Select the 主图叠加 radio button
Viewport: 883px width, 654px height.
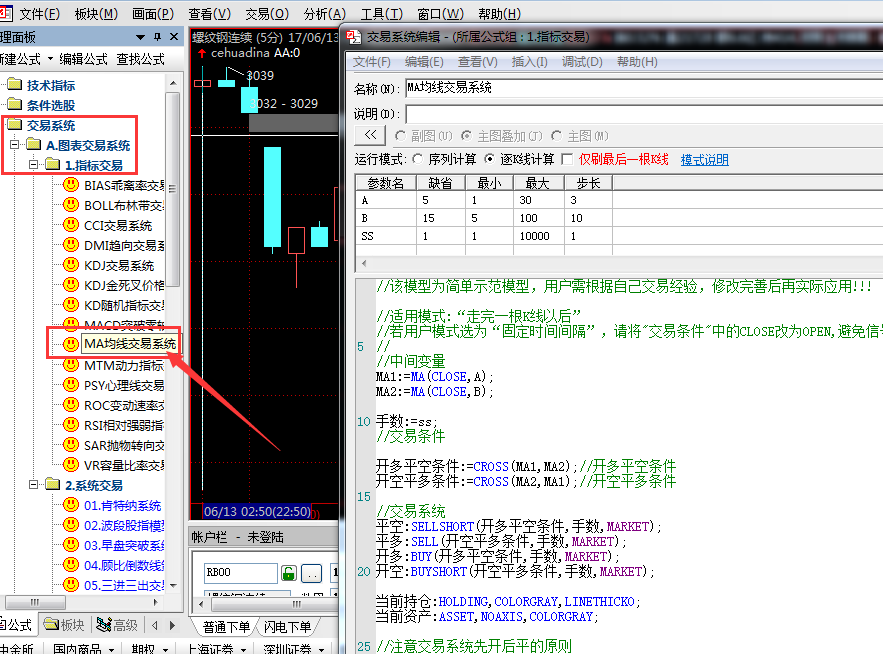coord(466,136)
